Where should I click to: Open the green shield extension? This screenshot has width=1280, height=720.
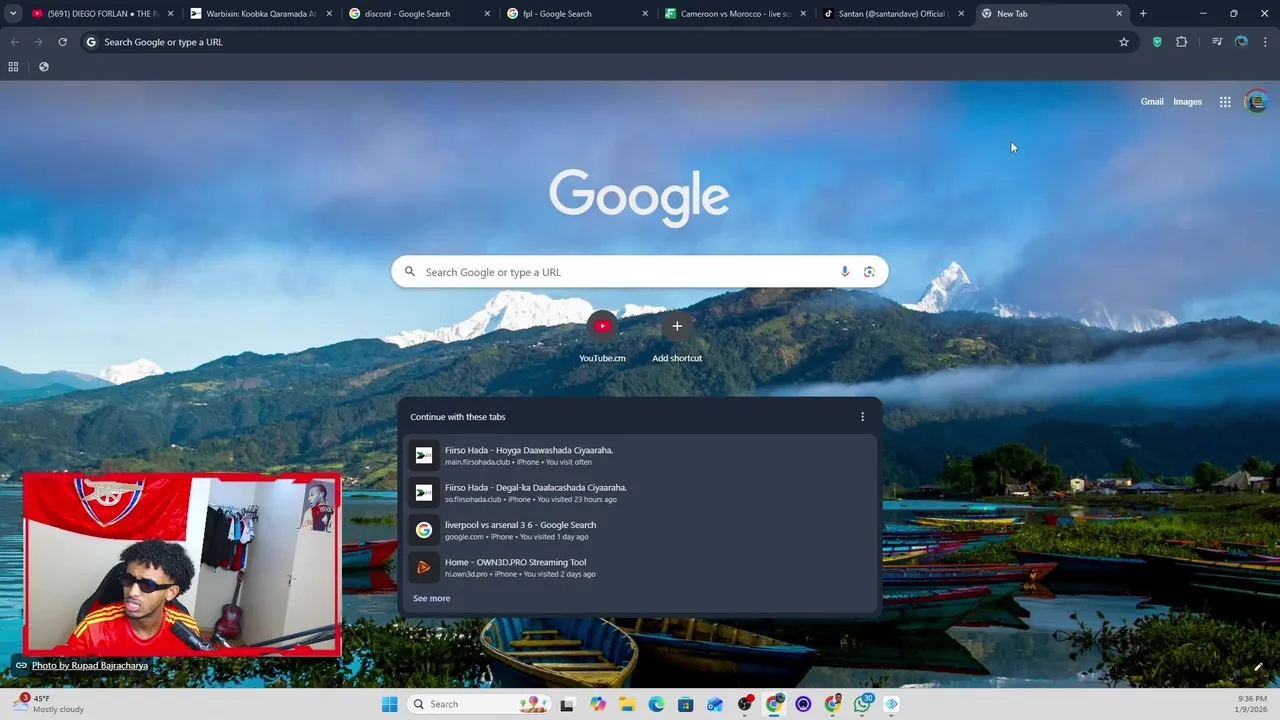click(x=1157, y=42)
